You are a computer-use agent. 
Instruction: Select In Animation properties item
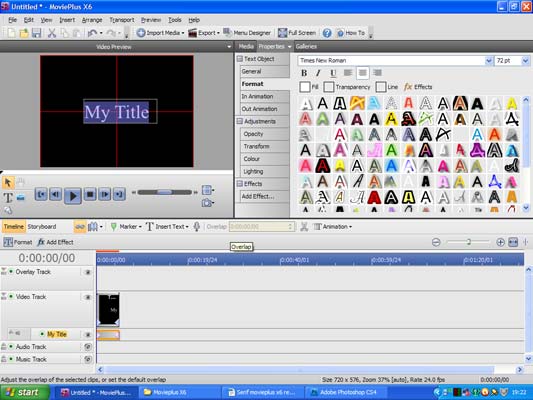264,97
